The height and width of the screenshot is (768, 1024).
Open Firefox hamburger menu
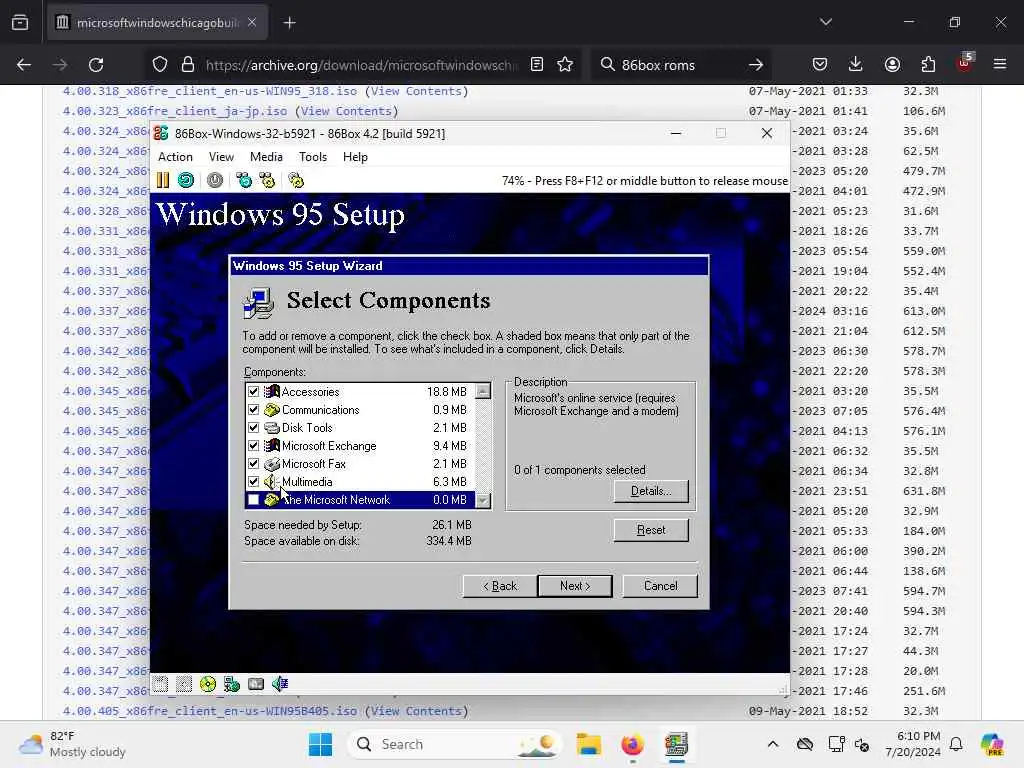(x=1000, y=65)
